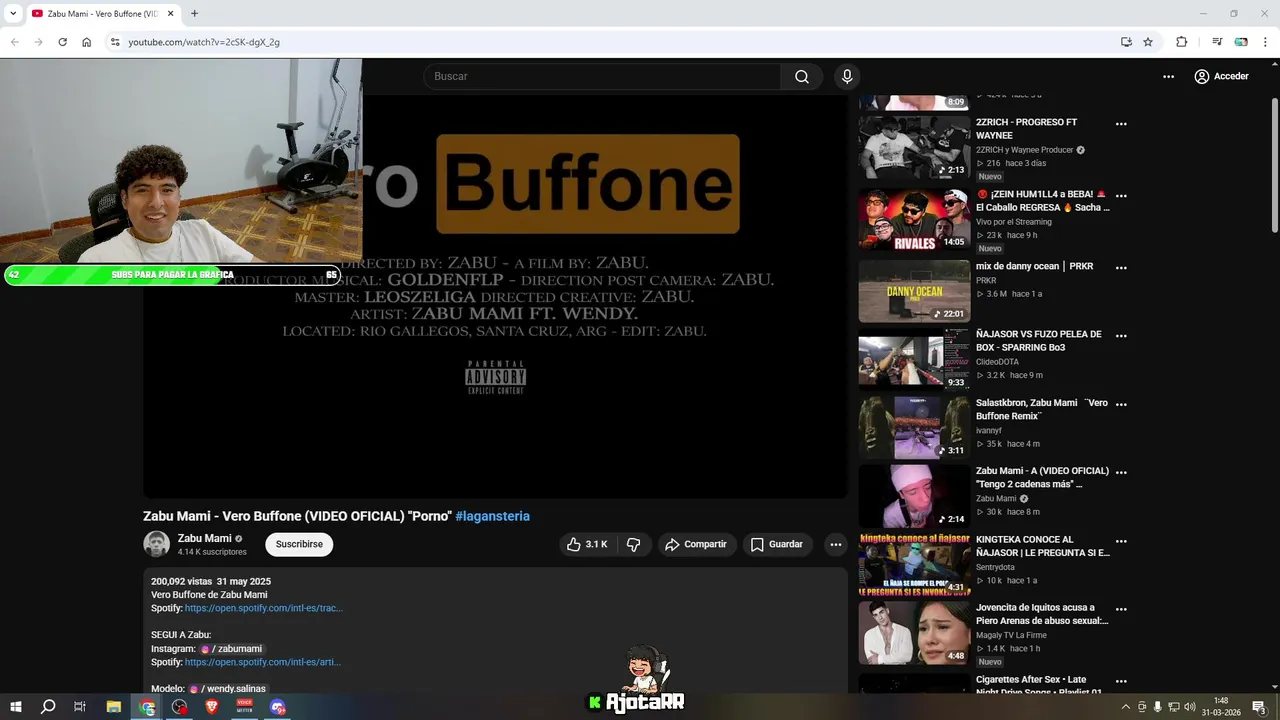1280x720 pixels.
Task: Show hidden system tray icons
Action: click(1126, 707)
